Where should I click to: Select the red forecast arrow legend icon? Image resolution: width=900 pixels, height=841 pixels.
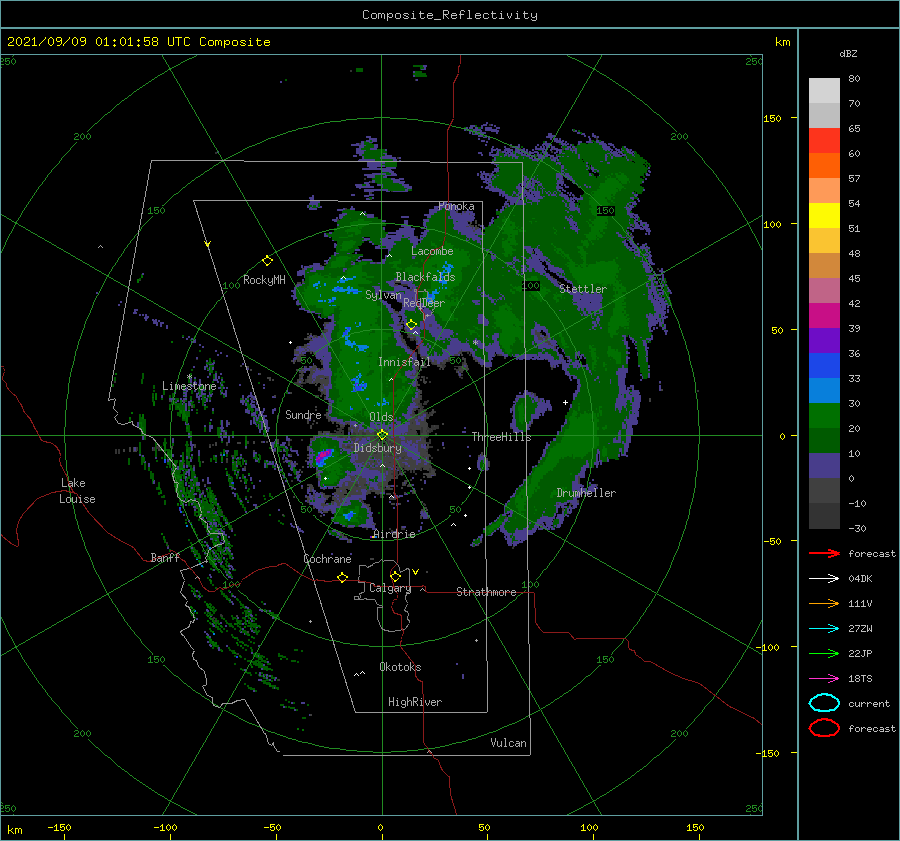click(x=824, y=553)
